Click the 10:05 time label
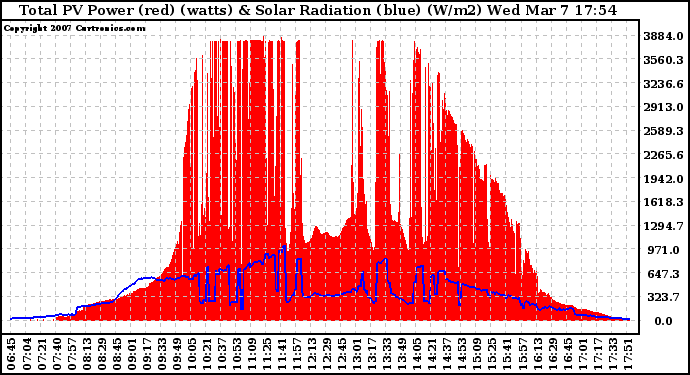The width and height of the screenshot is (690, 375). pyautogui.click(x=191, y=354)
